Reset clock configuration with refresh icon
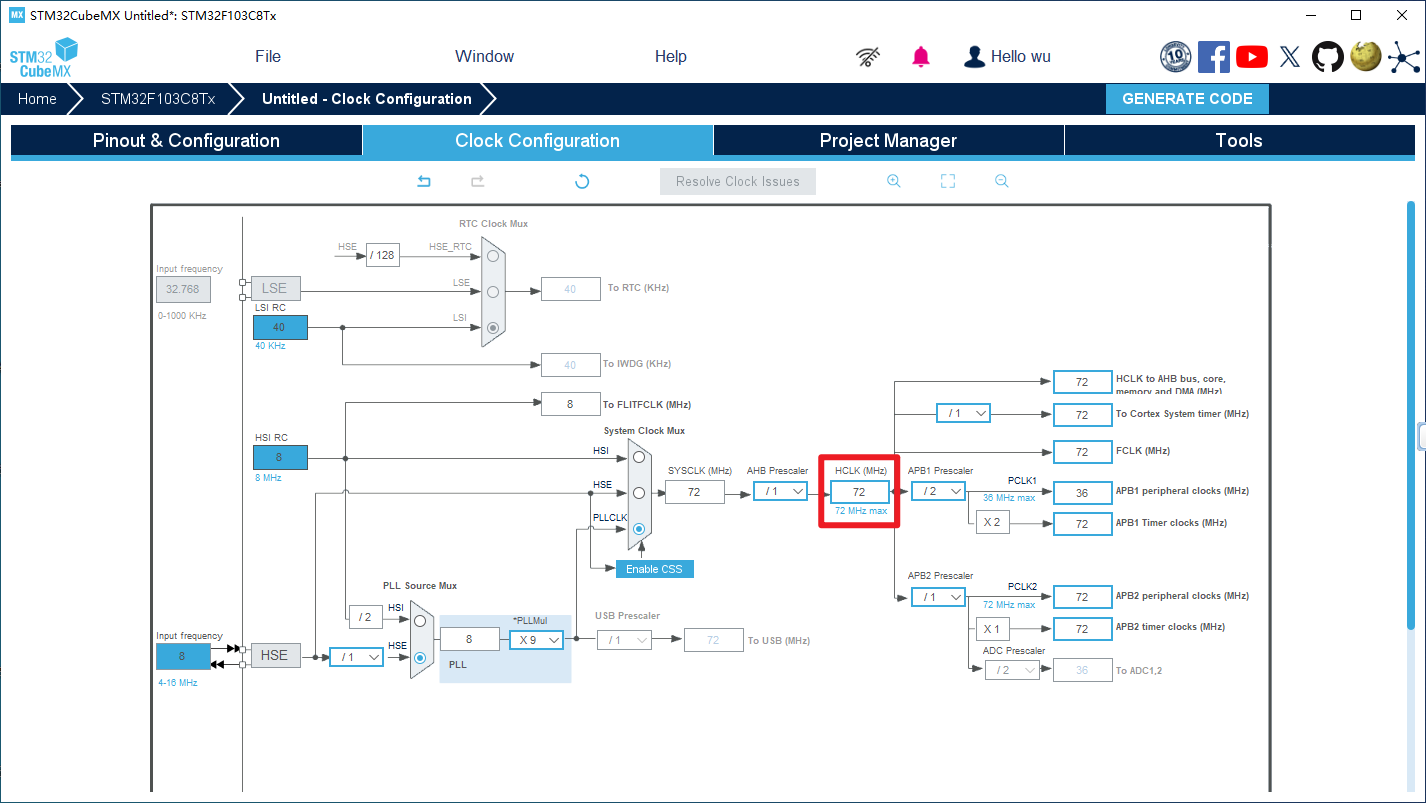Viewport: 1426px width, 803px height. [x=582, y=181]
